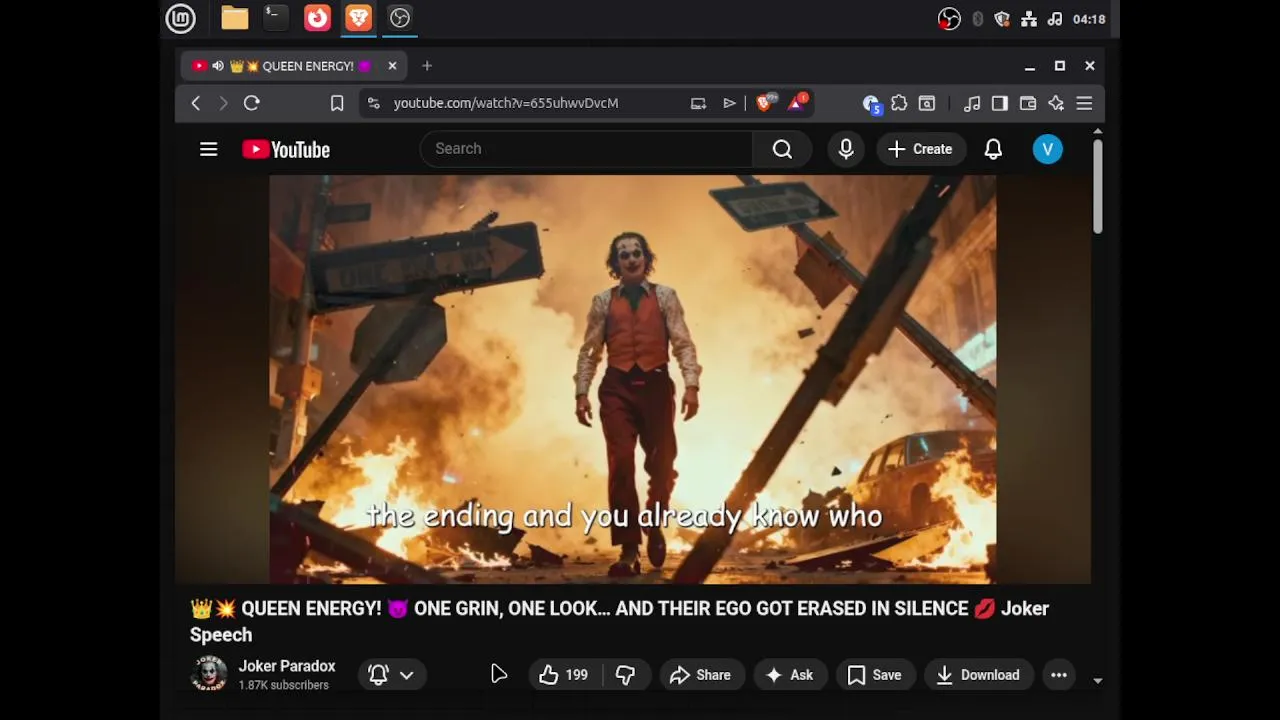
Task: Open the Joker Paradox channel avatar
Action: pyautogui.click(x=209, y=674)
